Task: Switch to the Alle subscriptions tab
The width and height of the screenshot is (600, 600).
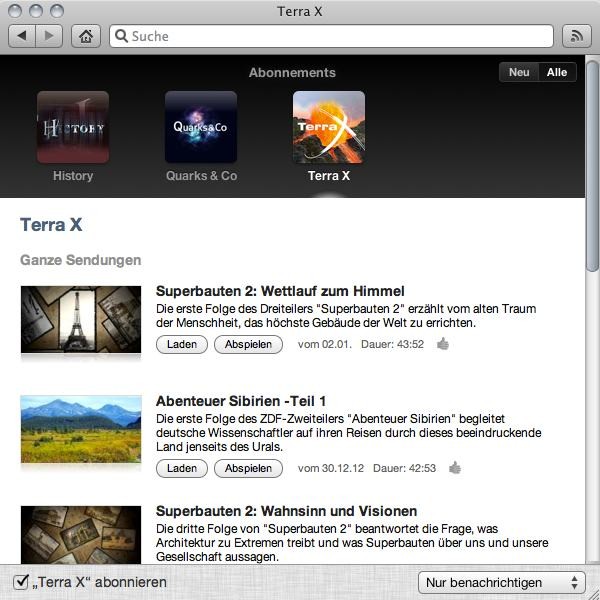Action: point(557,72)
